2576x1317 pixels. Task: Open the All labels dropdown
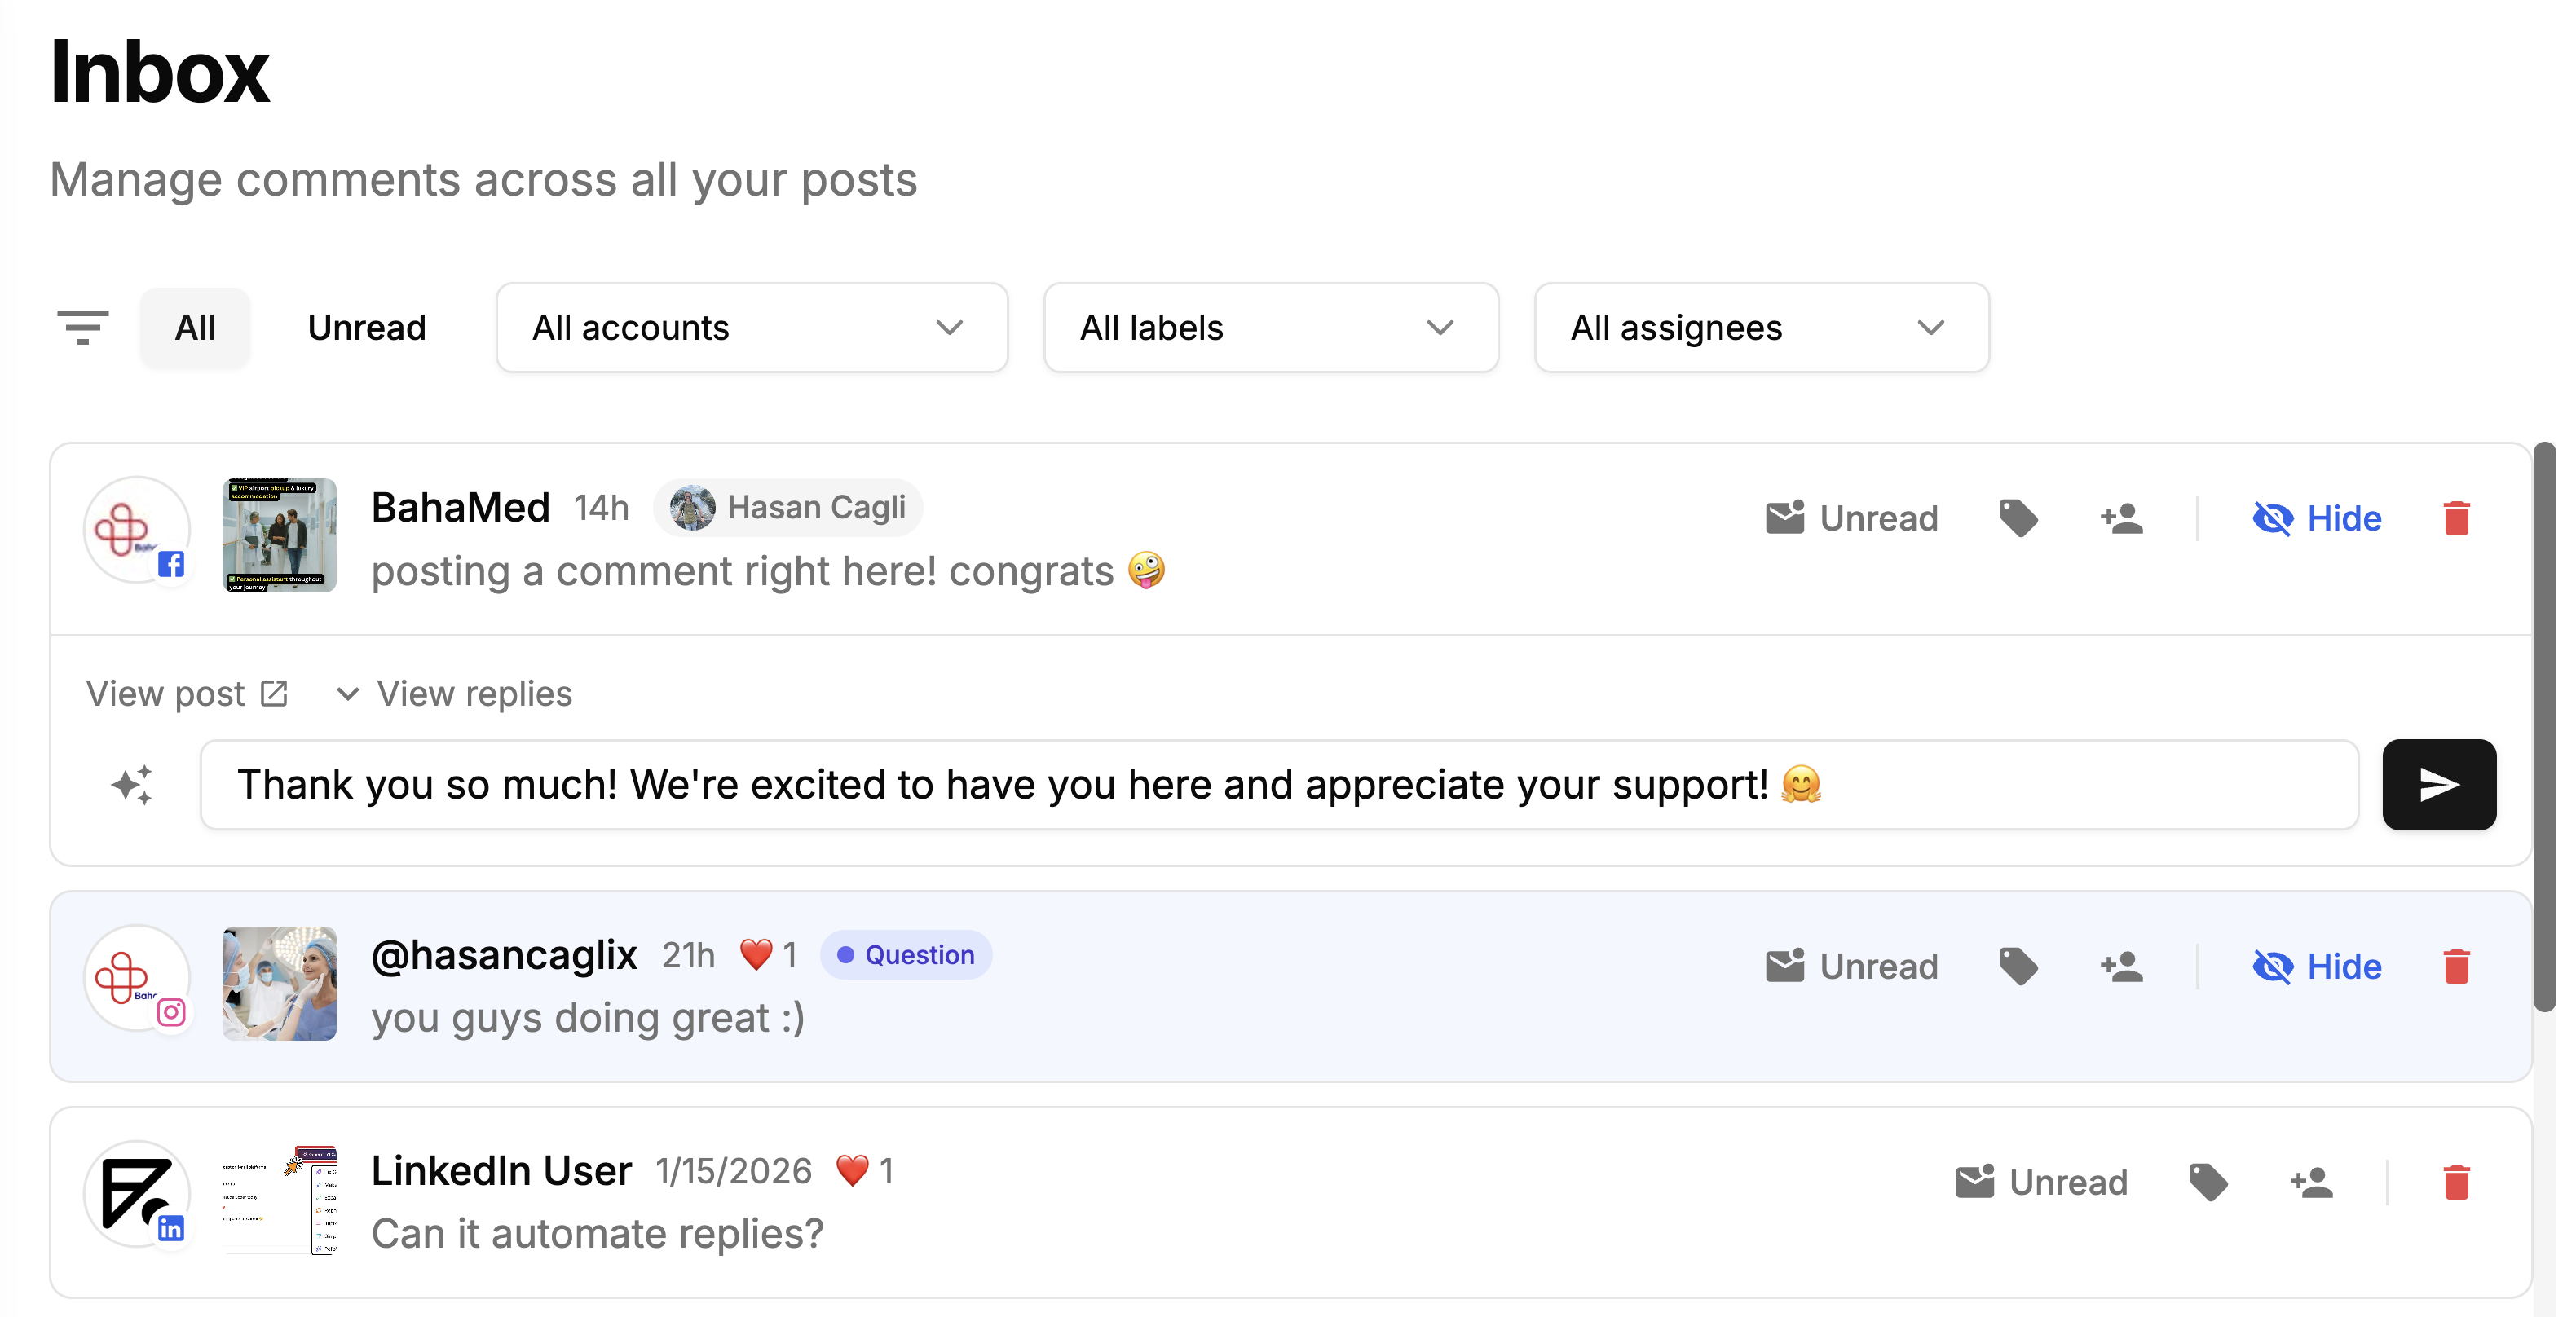tap(1270, 328)
